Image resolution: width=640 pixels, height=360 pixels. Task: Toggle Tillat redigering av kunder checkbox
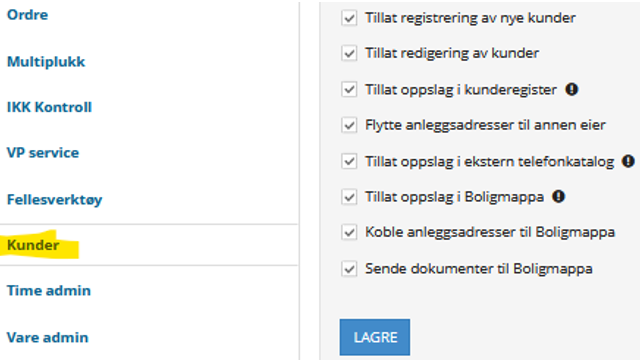pyautogui.click(x=349, y=53)
